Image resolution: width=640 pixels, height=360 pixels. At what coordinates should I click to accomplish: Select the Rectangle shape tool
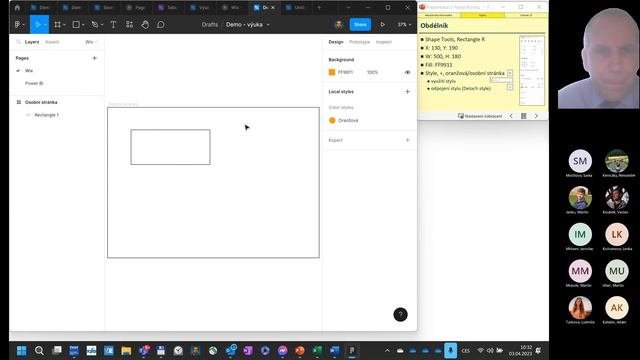coord(76,24)
